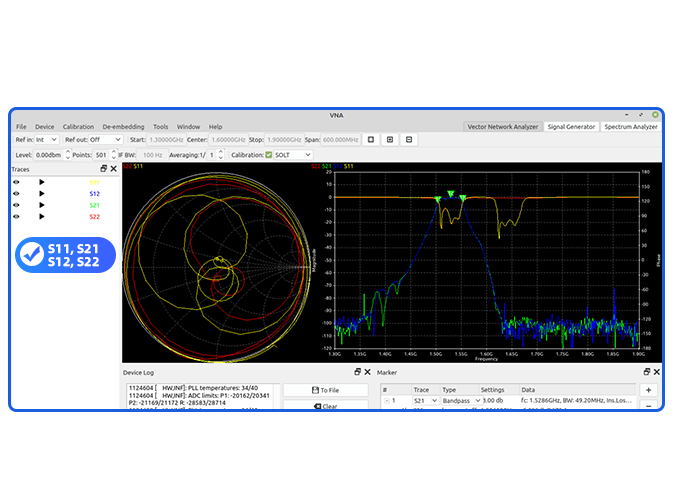Click the zoom in span icon
This screenshot has width=677, height=502.
click(390, 140)
